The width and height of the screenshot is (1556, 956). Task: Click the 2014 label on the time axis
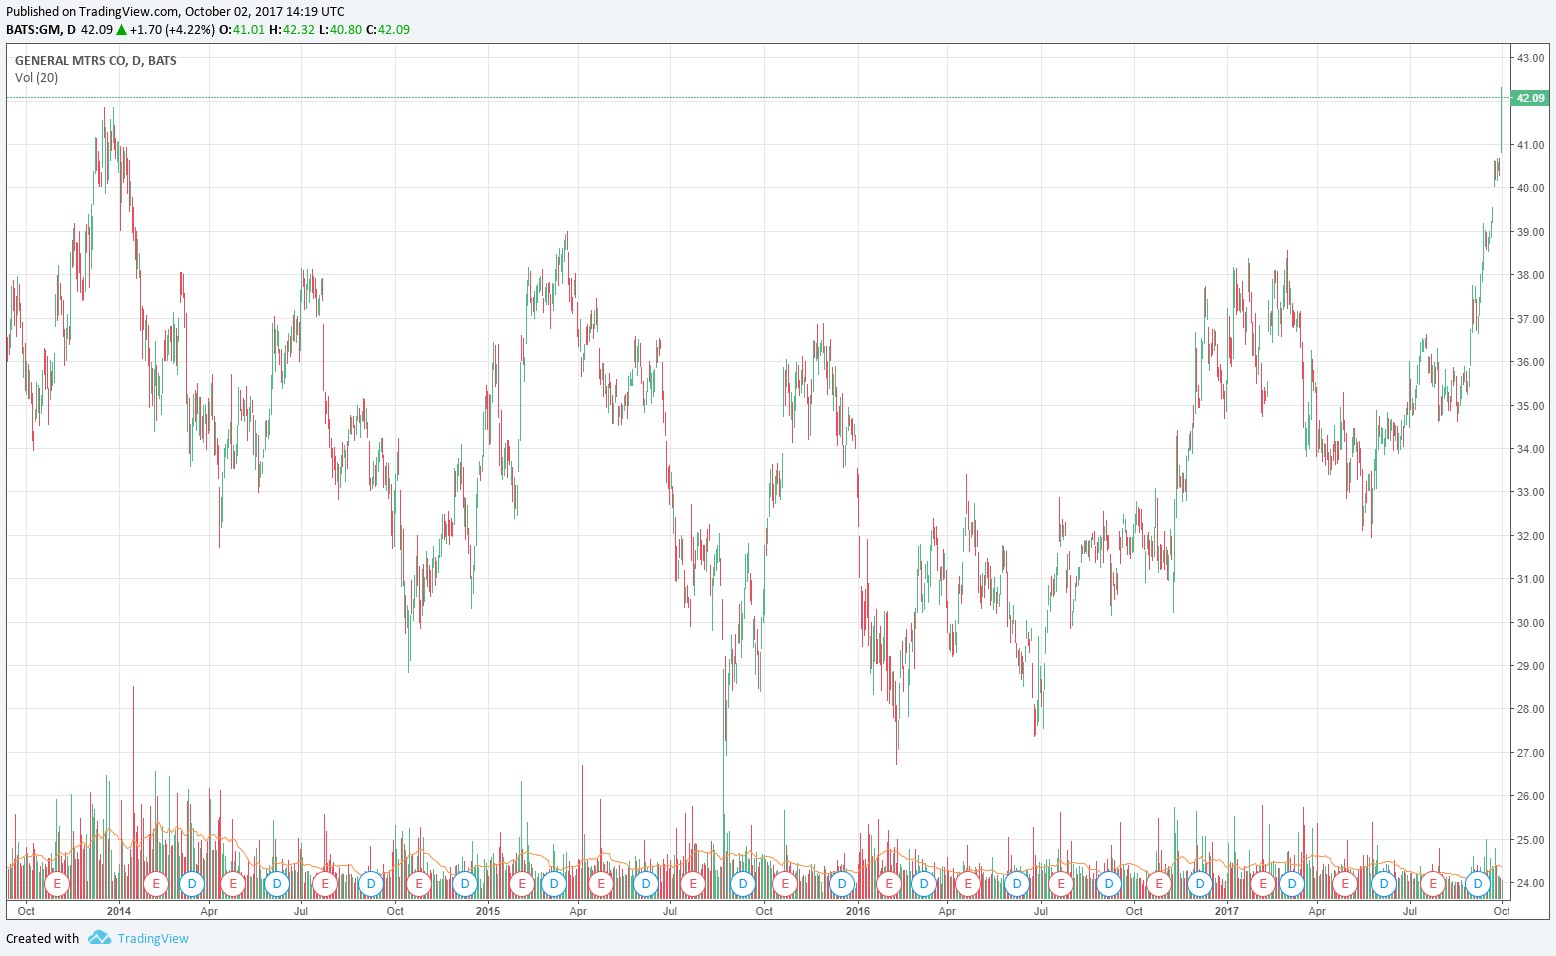[x=119, y=911]
